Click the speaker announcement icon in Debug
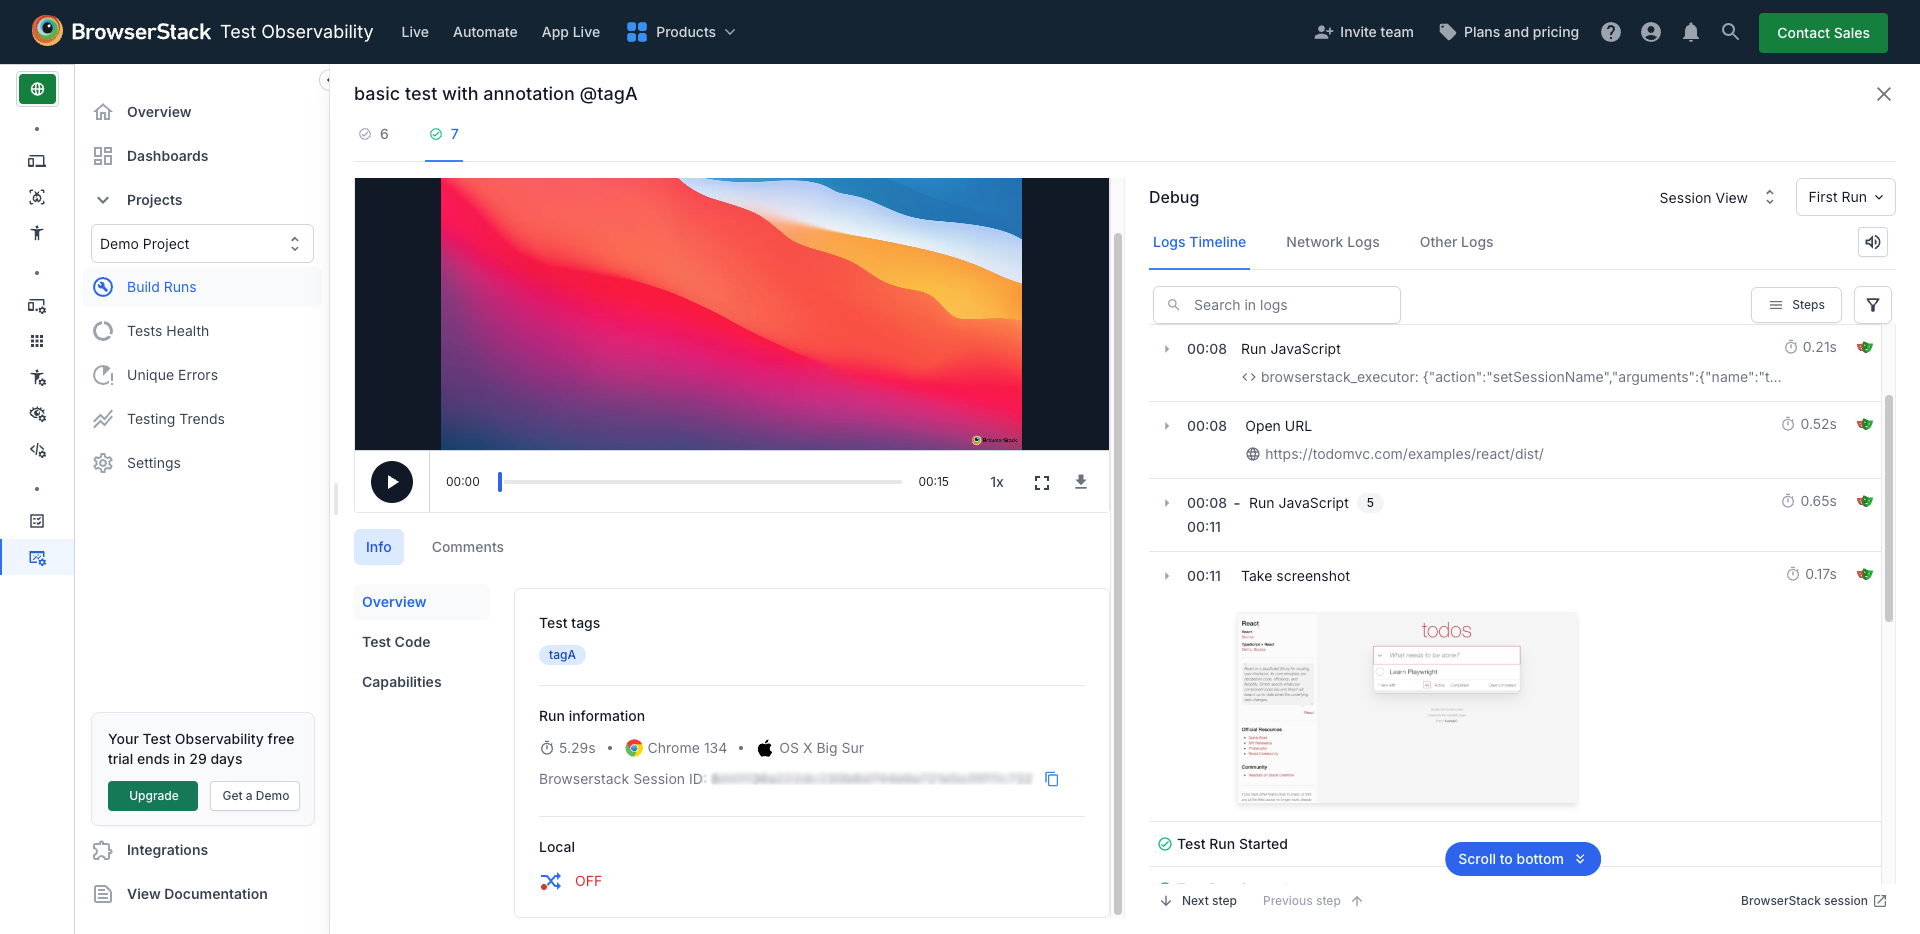This screenshot has width=1920, height=934. click(x=1872, y=242)
